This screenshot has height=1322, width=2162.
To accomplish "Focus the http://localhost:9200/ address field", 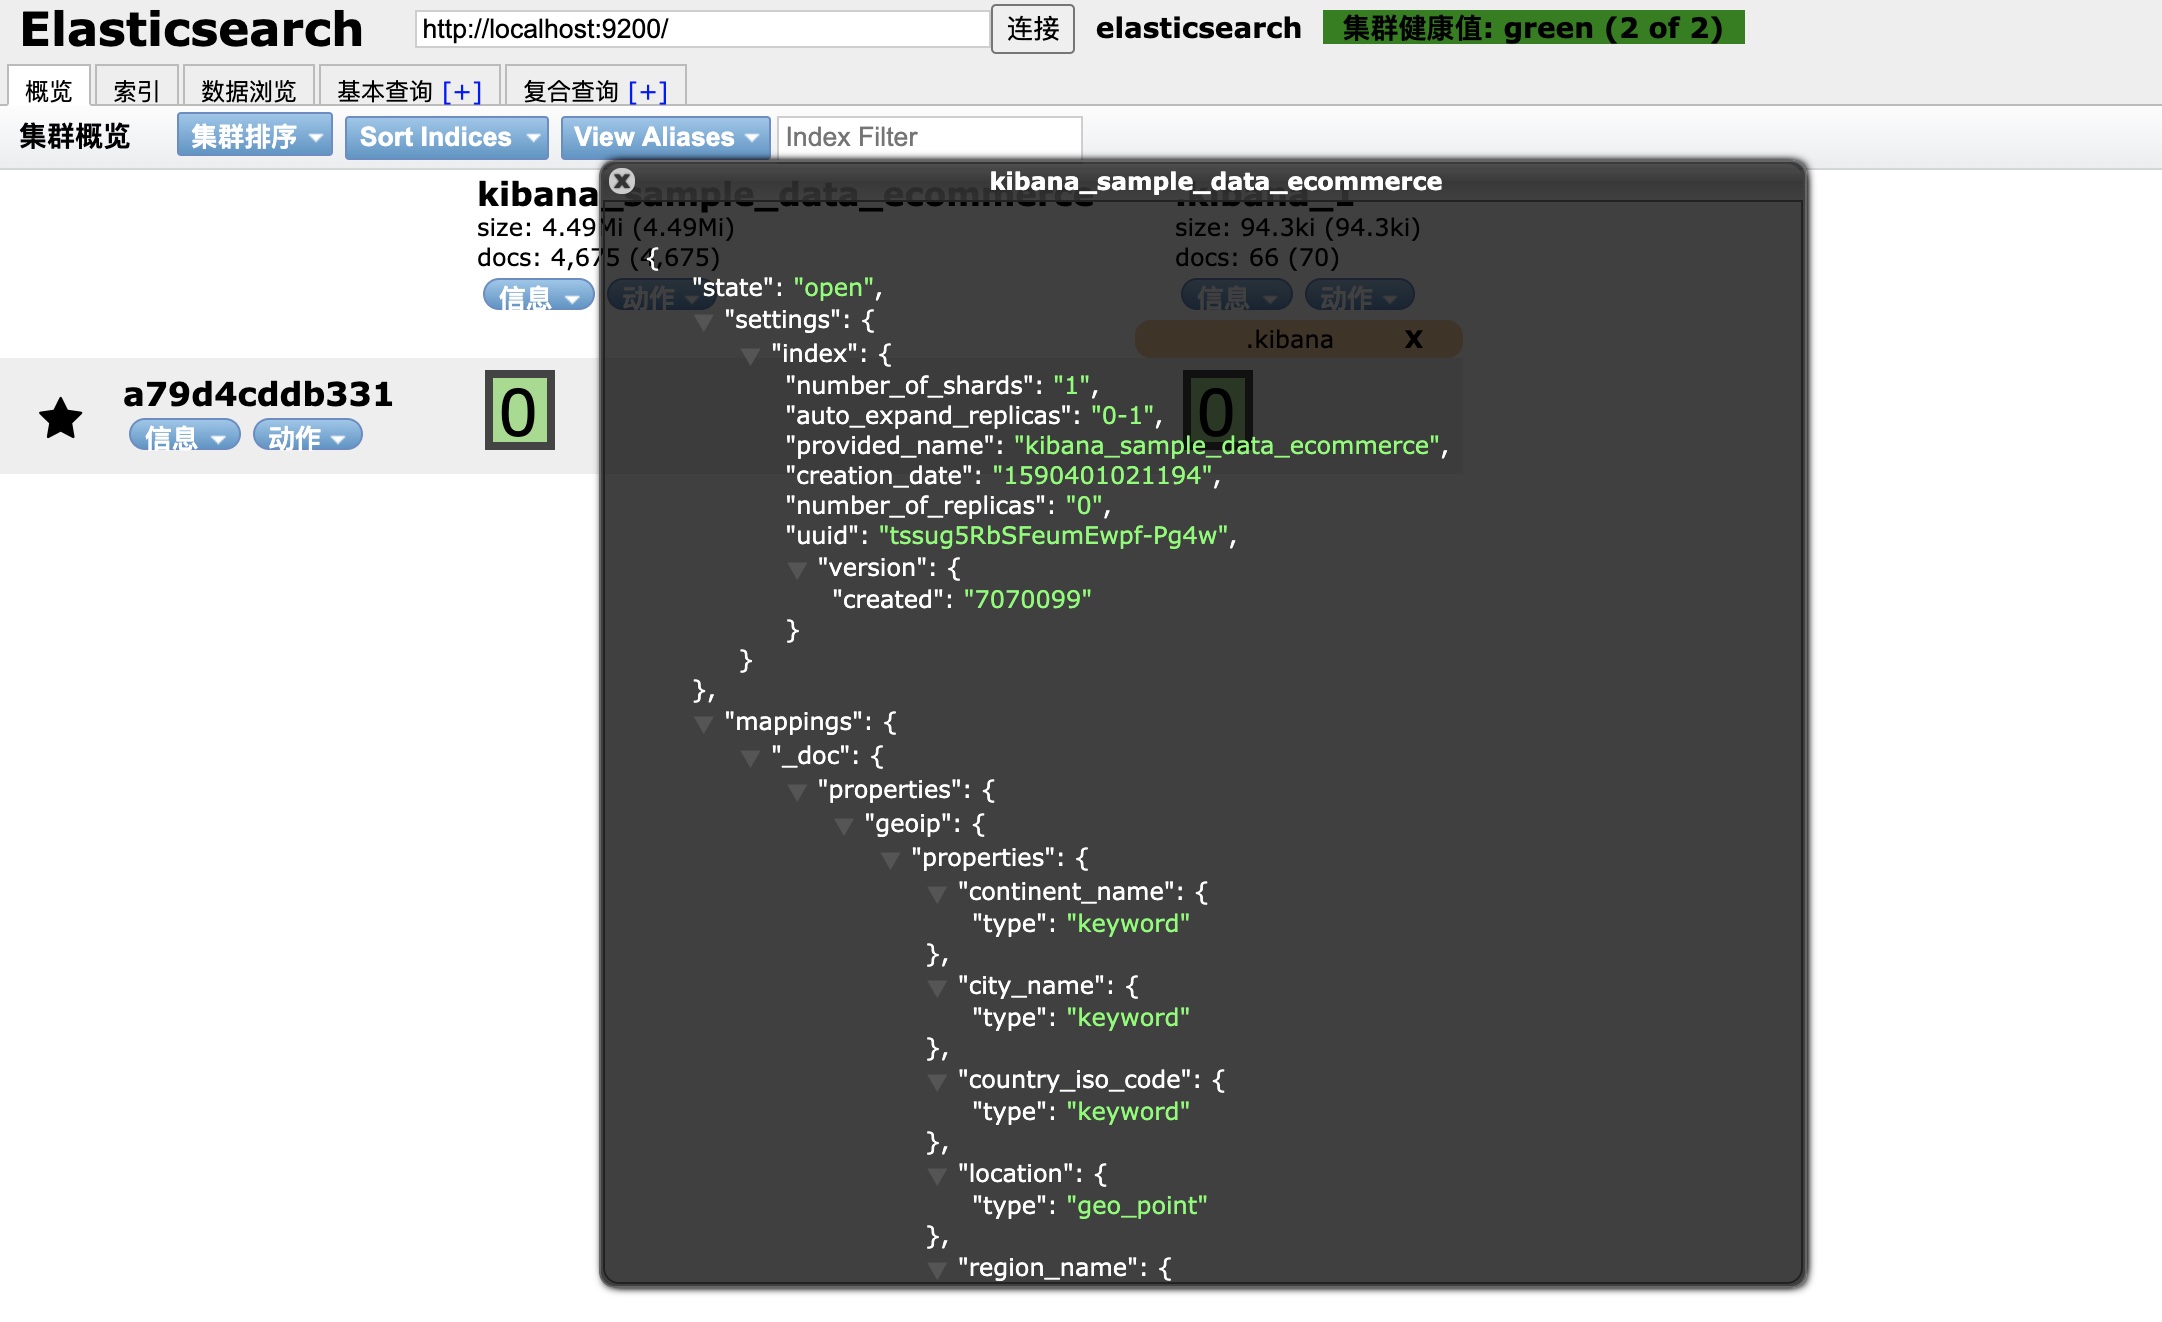I will (703, 29).
